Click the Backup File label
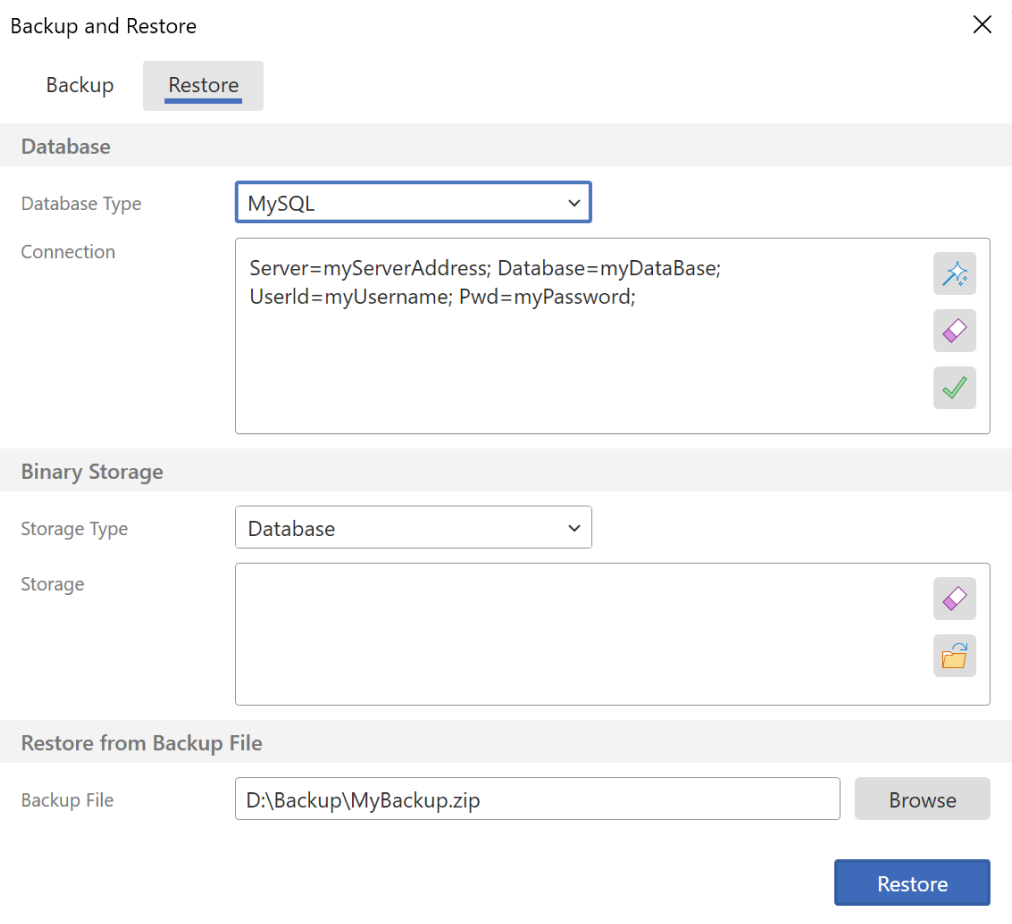This screenshot has width=1012, height=924. pos(67,800)
